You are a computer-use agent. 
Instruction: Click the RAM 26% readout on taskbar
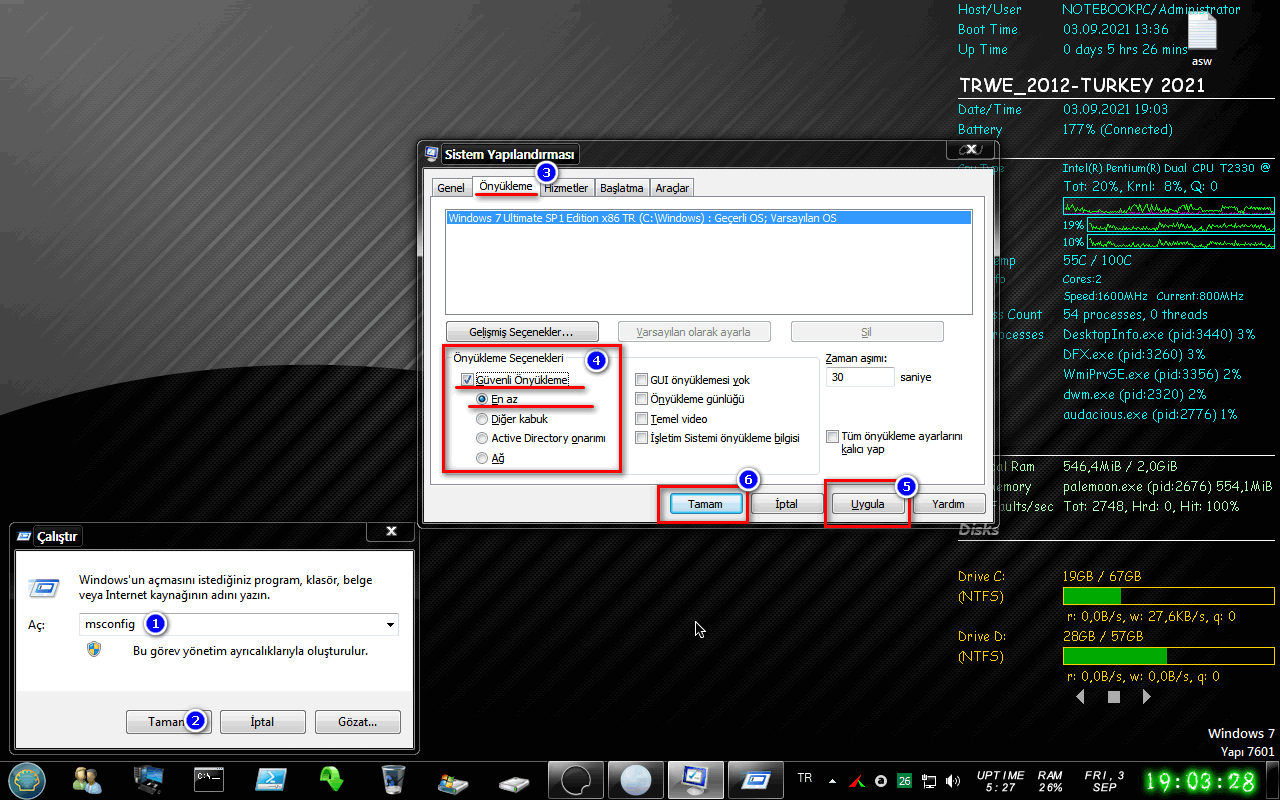click(x=1050, y=781)
